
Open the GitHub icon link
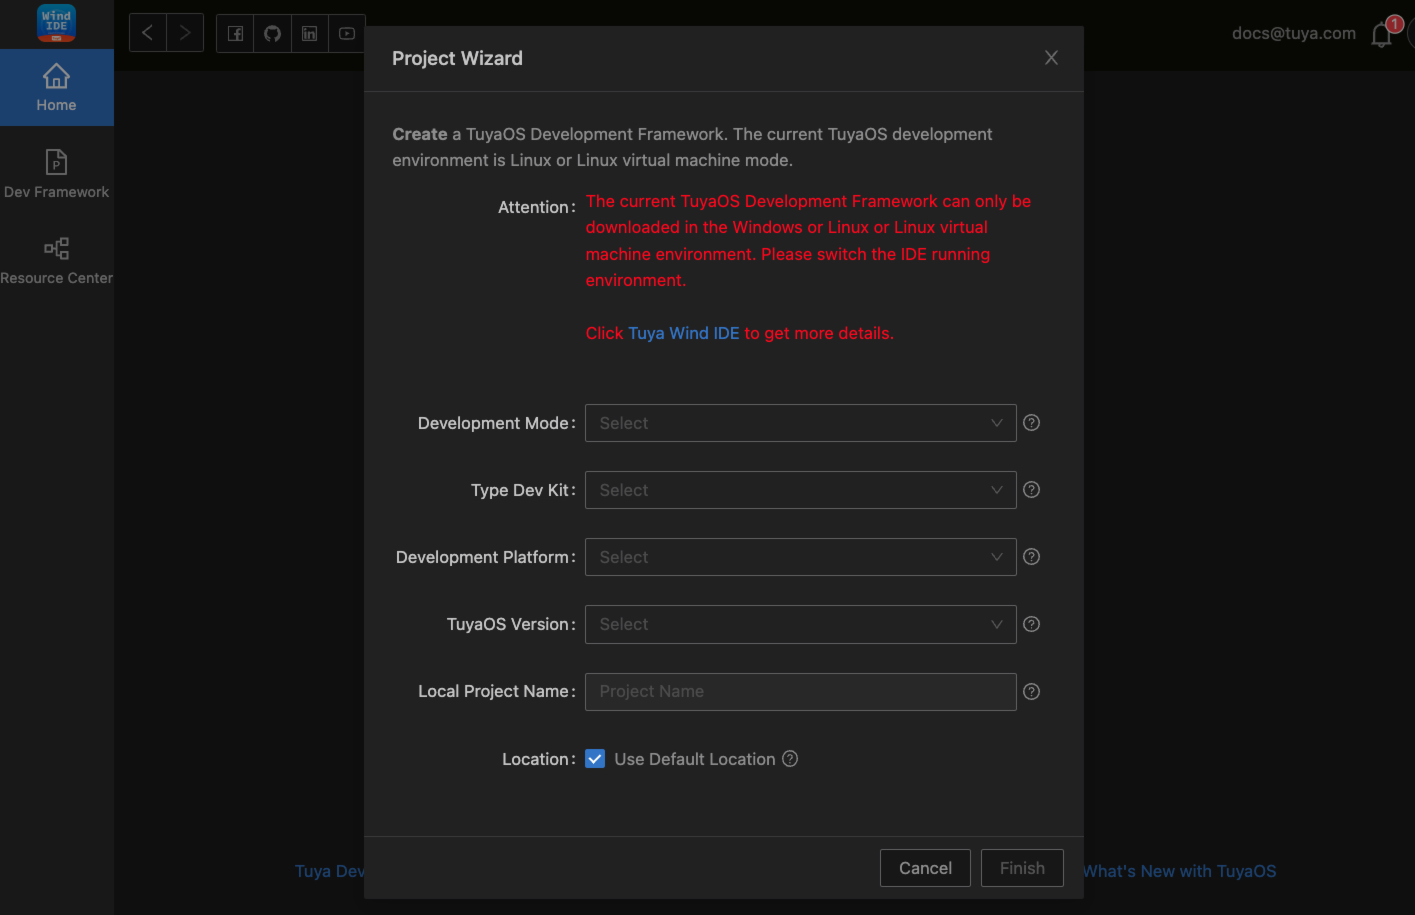click(272, 34)
